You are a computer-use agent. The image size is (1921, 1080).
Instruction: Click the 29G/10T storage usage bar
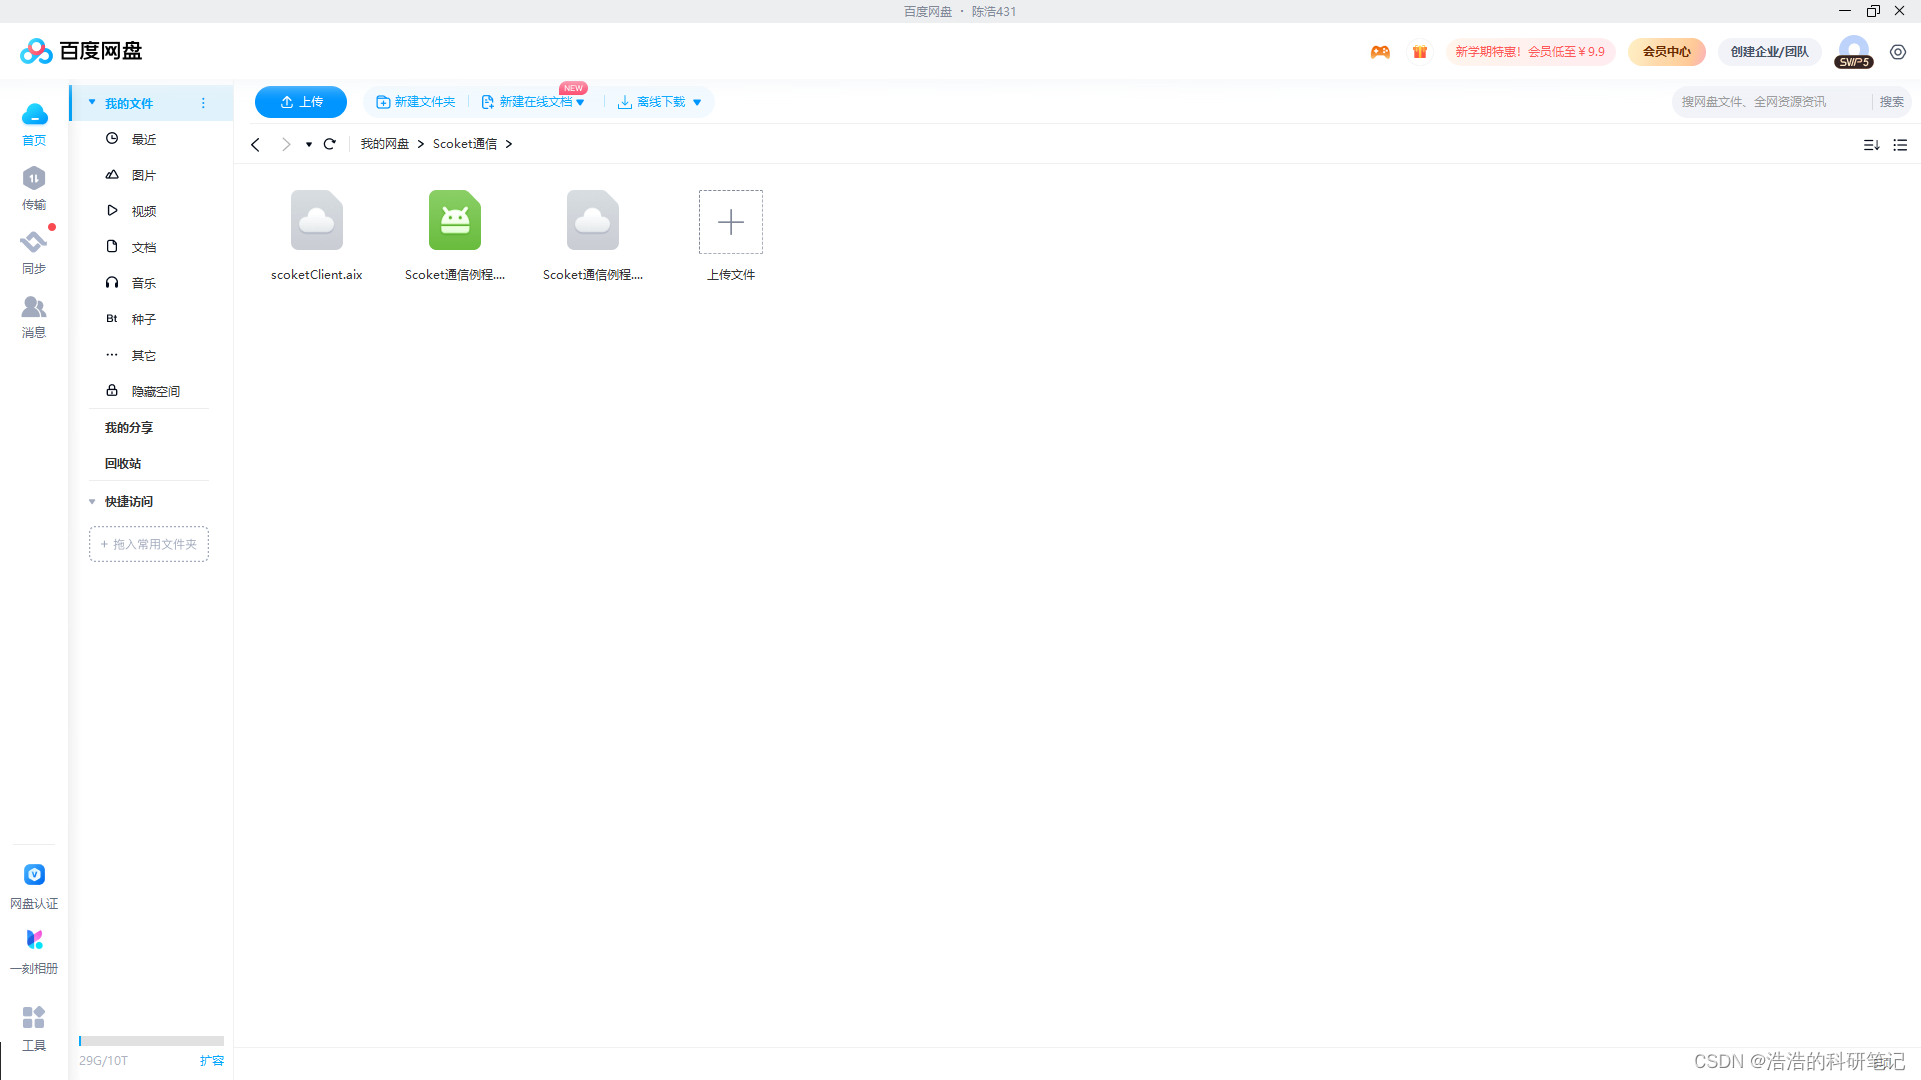pos(150,1040)
